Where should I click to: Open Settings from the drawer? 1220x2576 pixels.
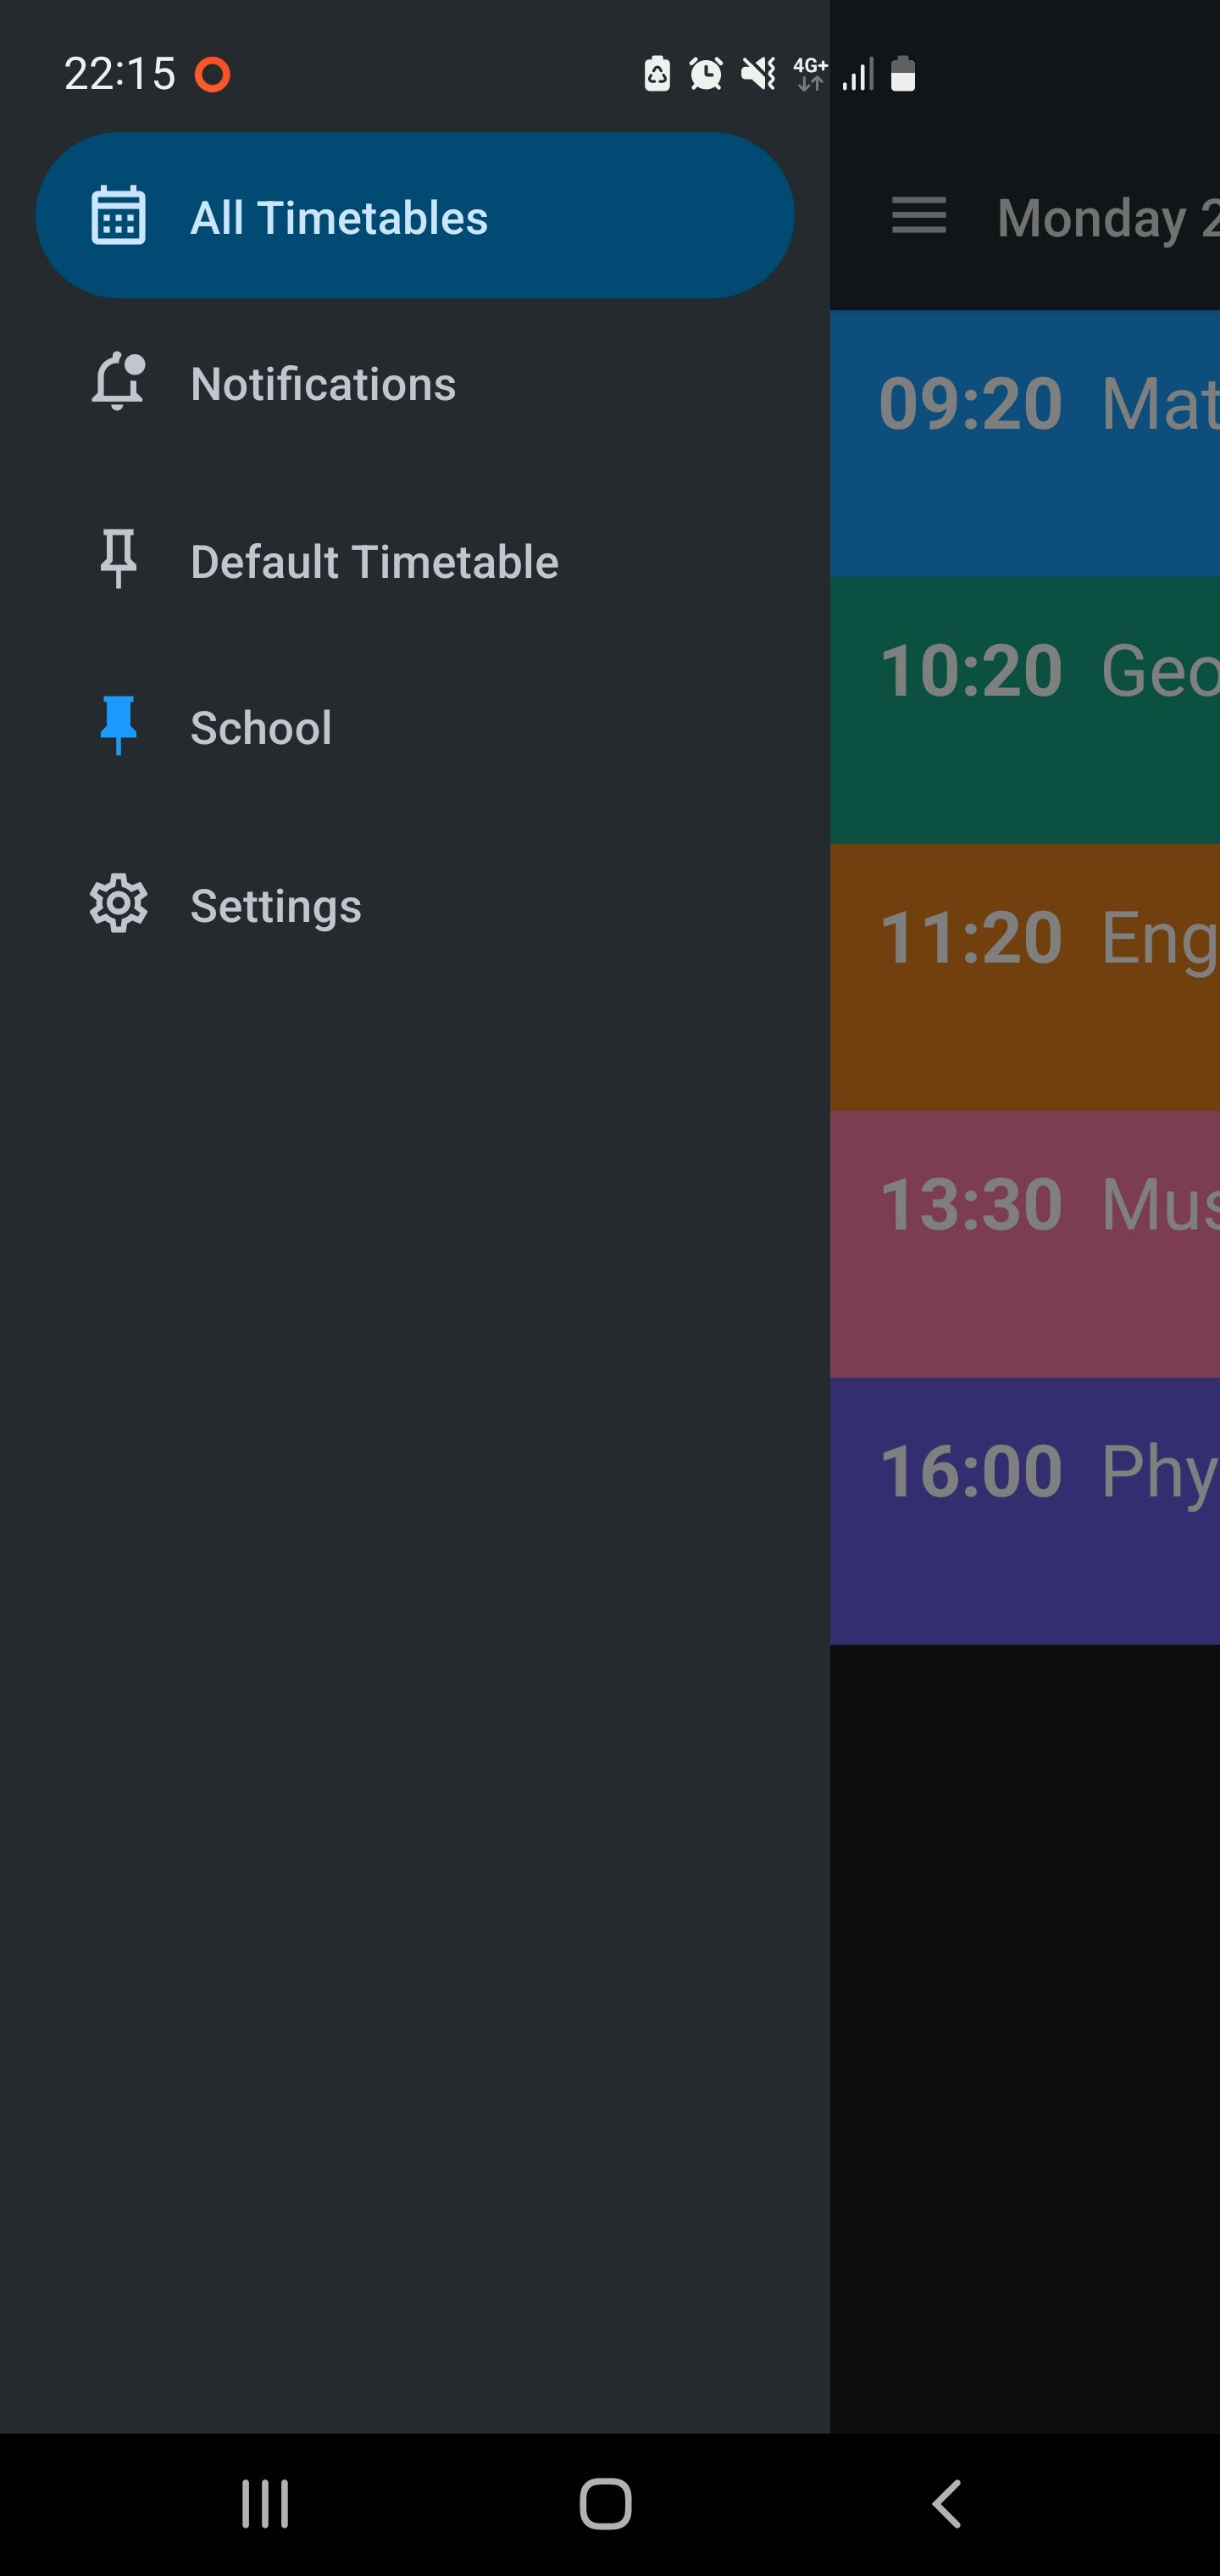coord(415,905)
